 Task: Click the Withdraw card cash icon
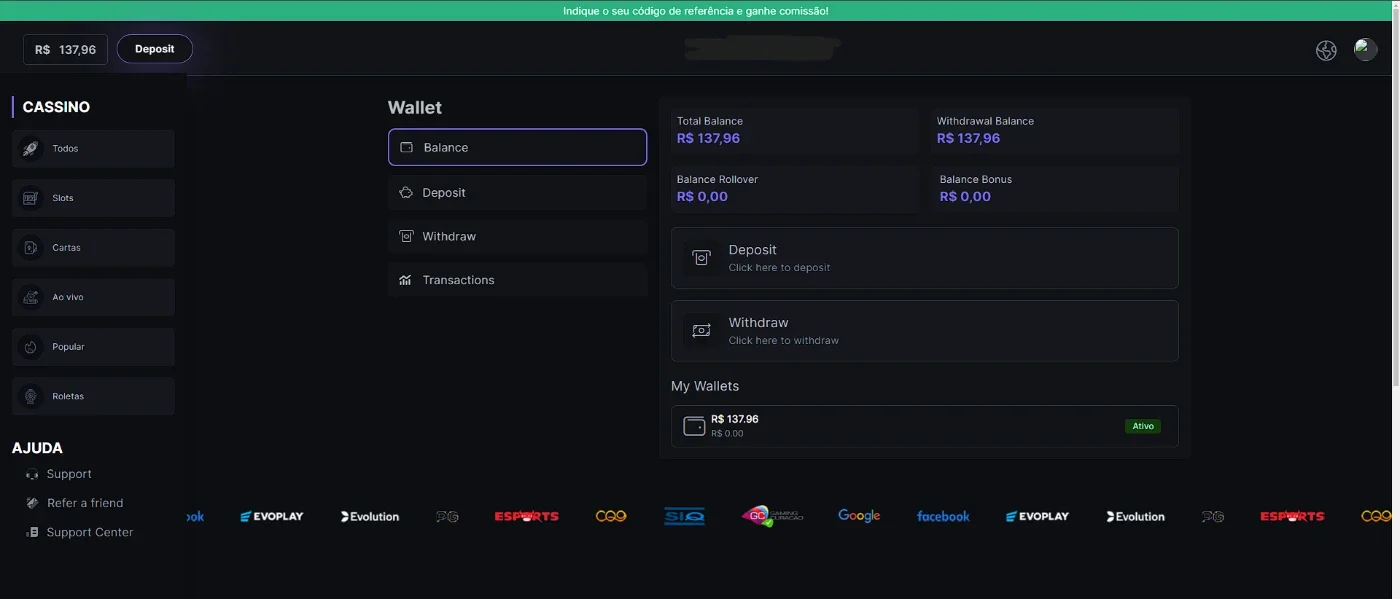[701, 330]
